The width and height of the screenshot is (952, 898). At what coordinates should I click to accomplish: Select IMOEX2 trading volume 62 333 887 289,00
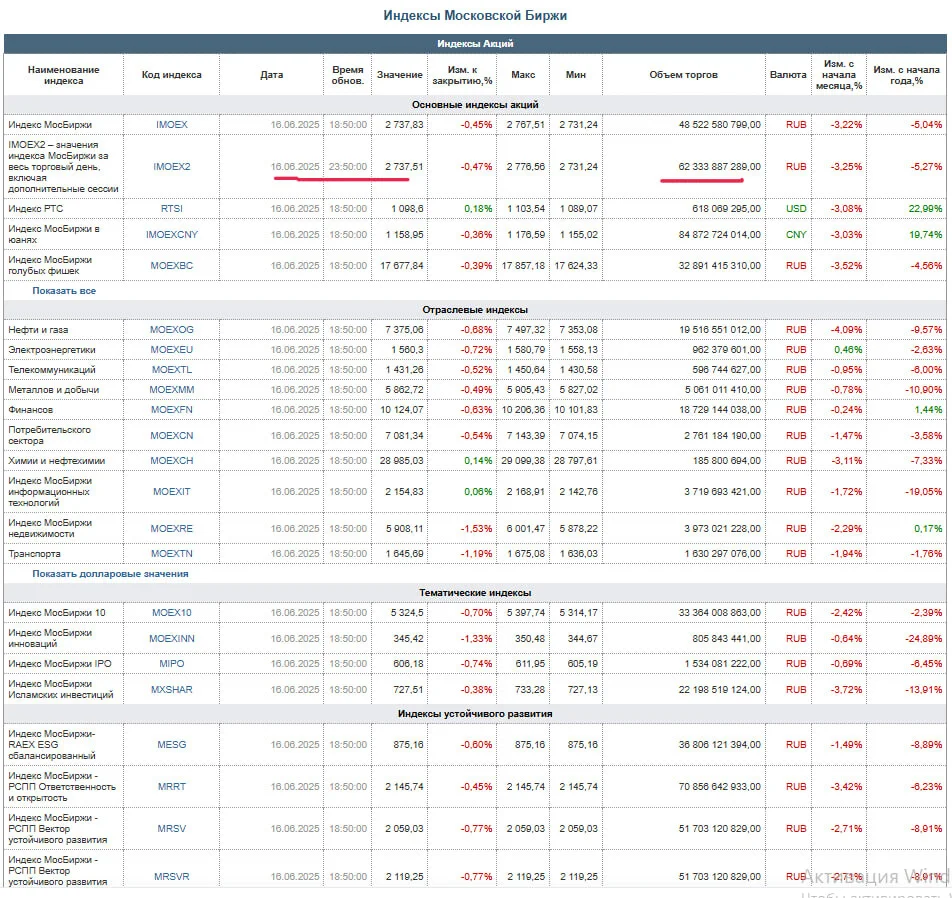(x=719, y=166)
